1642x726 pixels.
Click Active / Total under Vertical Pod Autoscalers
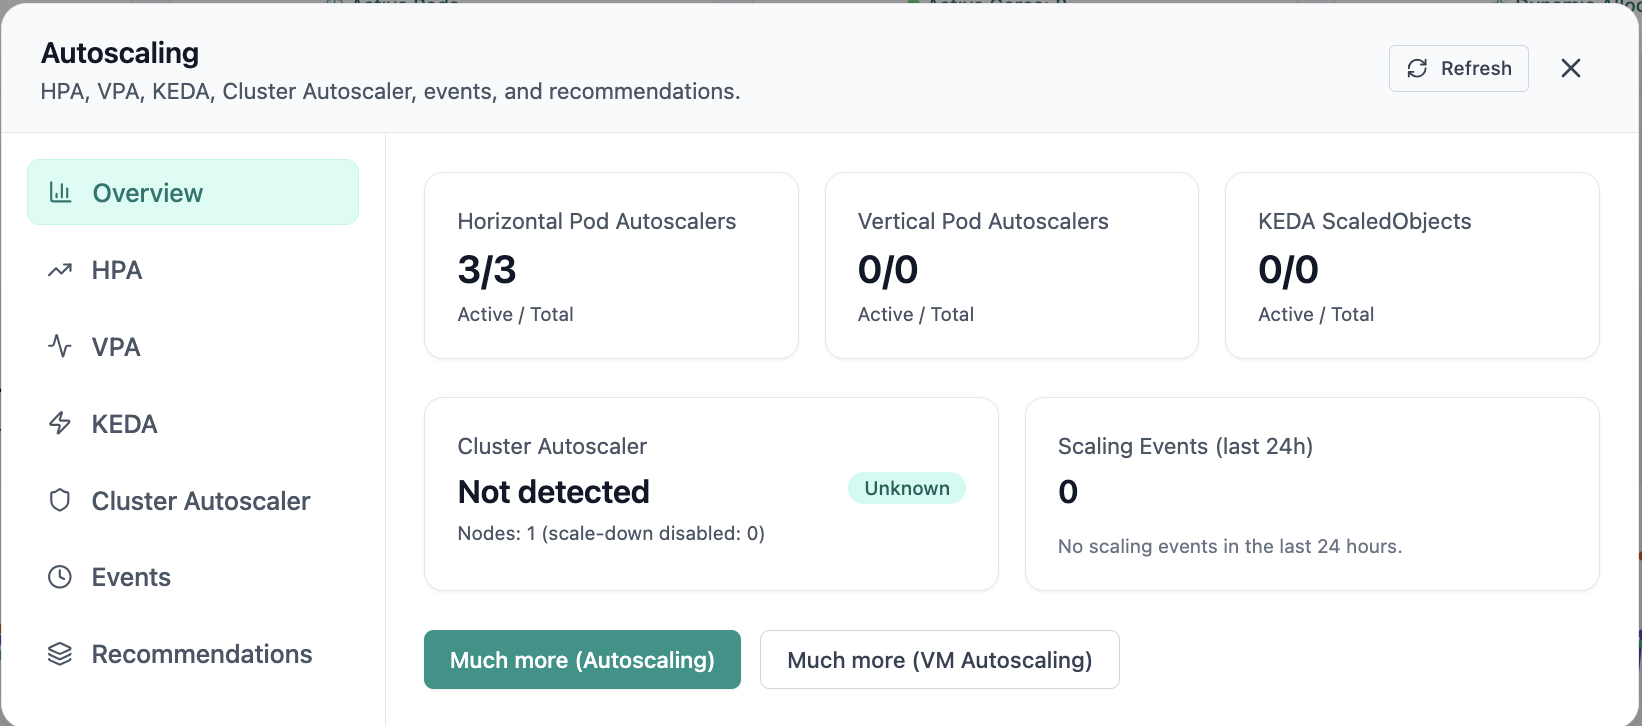(916, 315)
